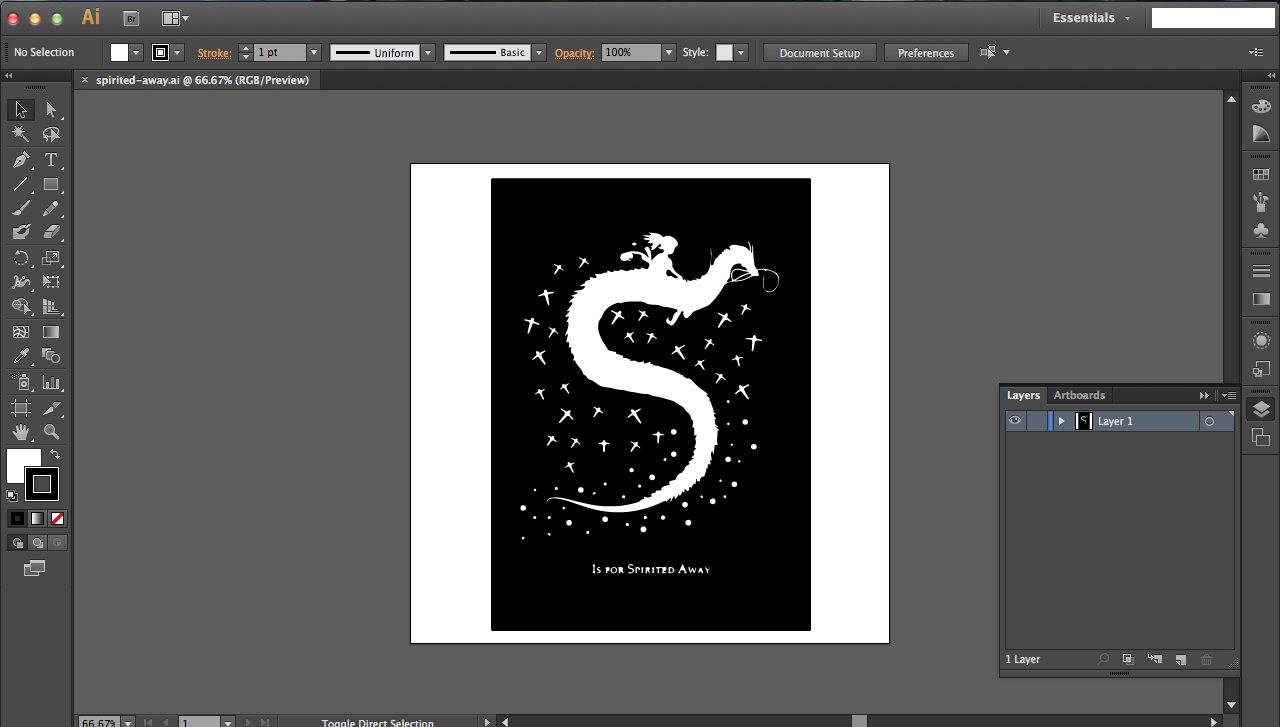Click Layer 1 target circle

coord(1209,421)
